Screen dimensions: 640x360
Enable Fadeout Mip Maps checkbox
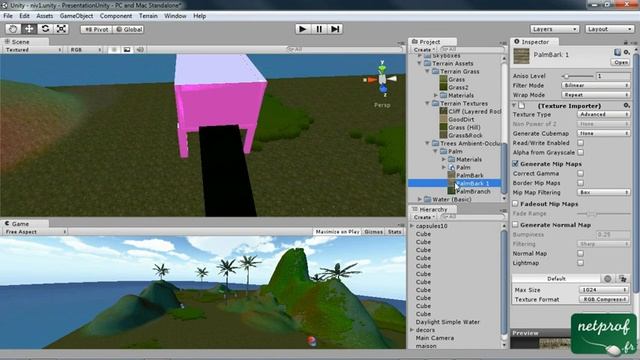516,204
